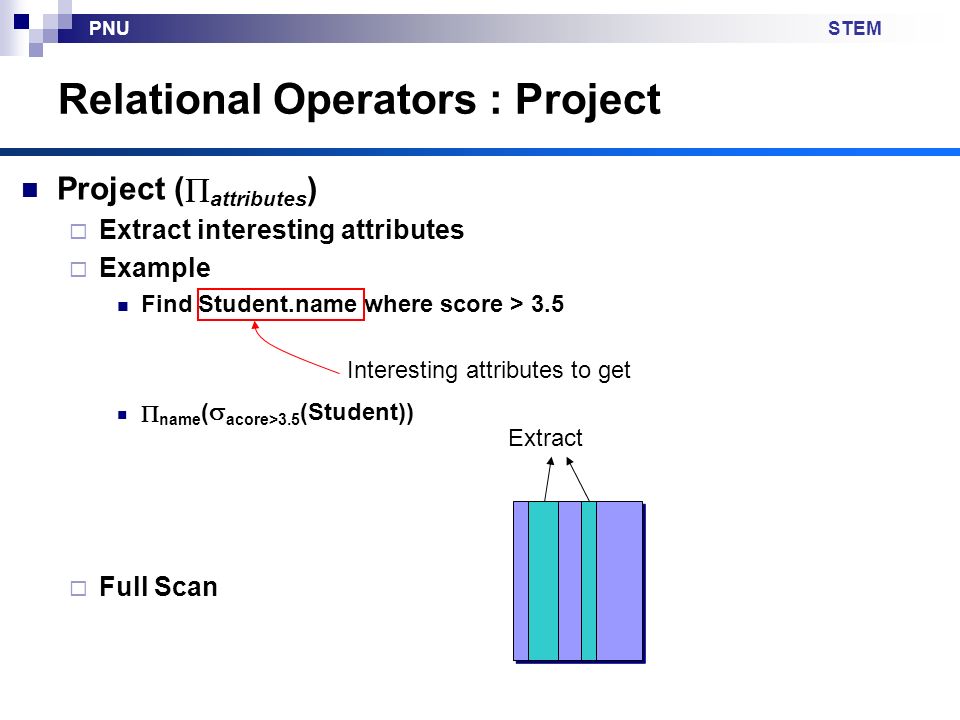Click the blue square bullet before 'Project'
The height and width of the screenshot is (720, 960).
[x=30, y=190]
